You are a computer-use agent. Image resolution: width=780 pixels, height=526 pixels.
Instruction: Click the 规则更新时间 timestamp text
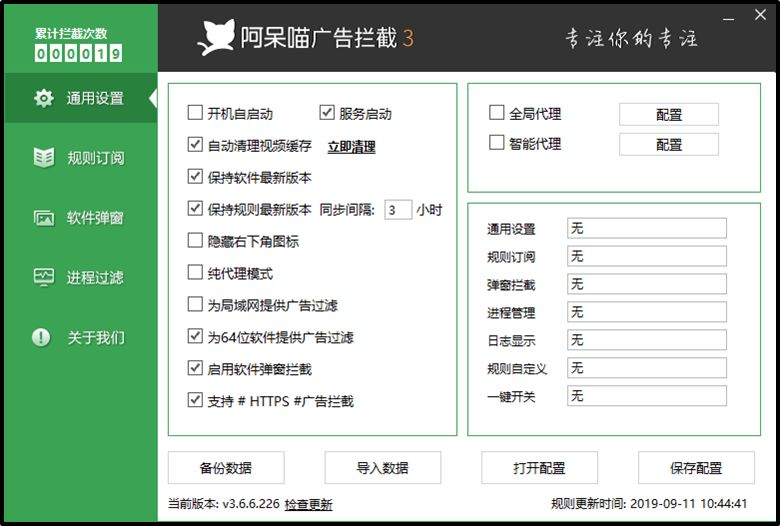(649, 504)
